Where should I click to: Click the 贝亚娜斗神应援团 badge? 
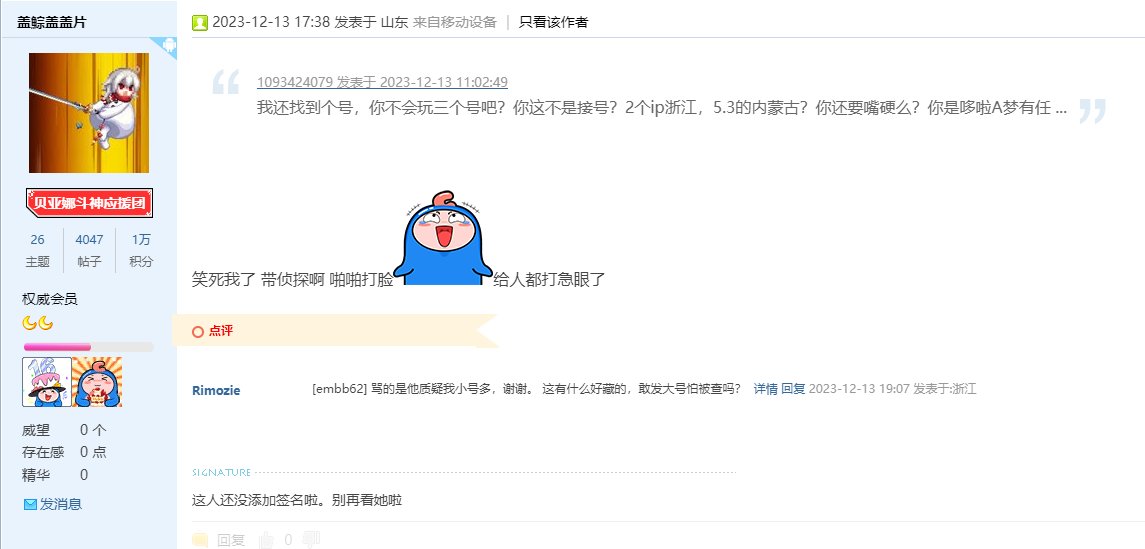pyautogui.click(x=89, y=203)
